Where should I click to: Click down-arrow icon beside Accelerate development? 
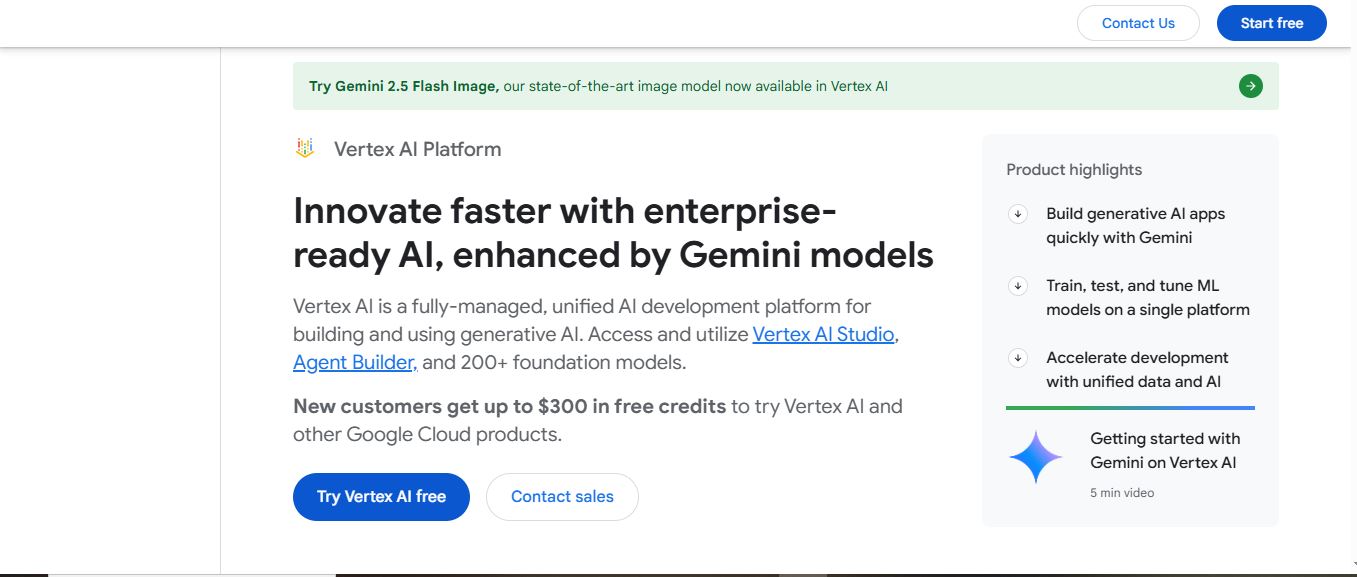tap(1018, 358)
